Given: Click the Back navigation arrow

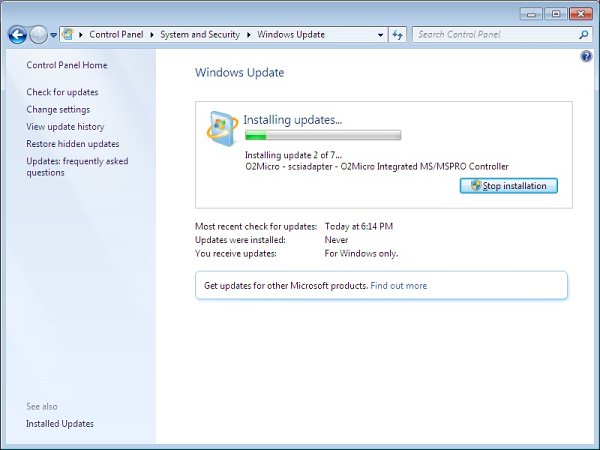Looking at the screenshot, I should [x=17, y=35].
